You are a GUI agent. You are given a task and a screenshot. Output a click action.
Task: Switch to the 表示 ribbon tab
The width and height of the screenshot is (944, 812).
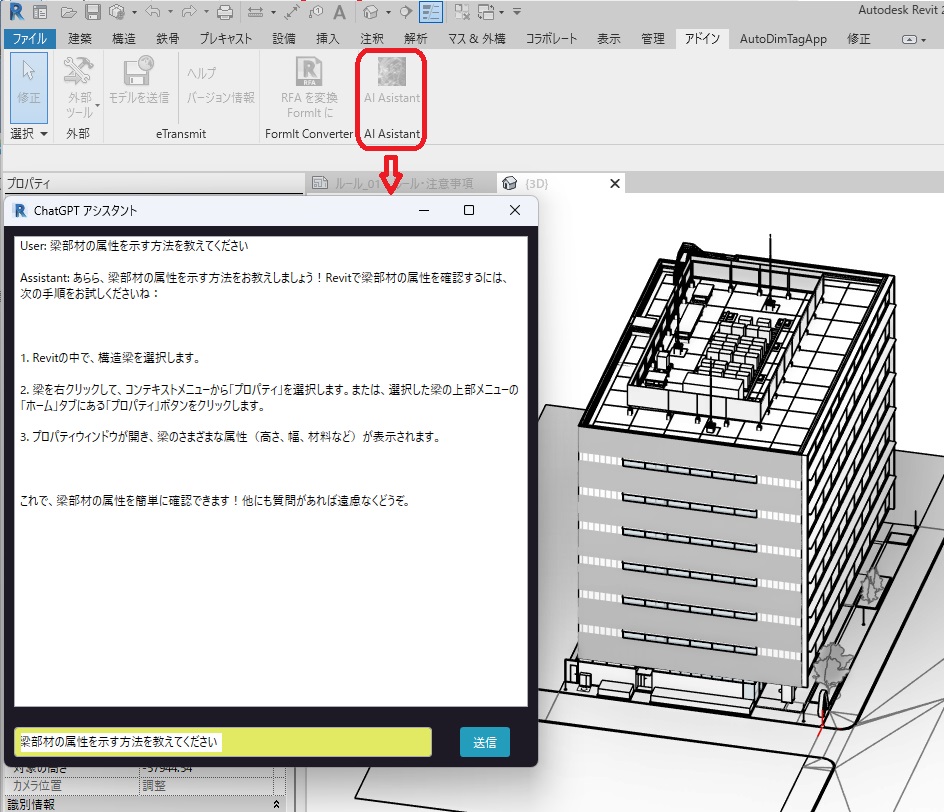[x=609, y=39]
